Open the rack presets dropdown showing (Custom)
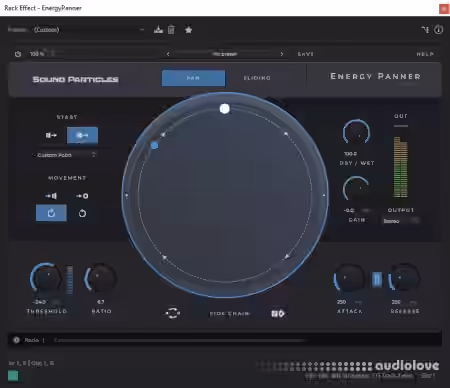450x388 pixels. (88, 30)
